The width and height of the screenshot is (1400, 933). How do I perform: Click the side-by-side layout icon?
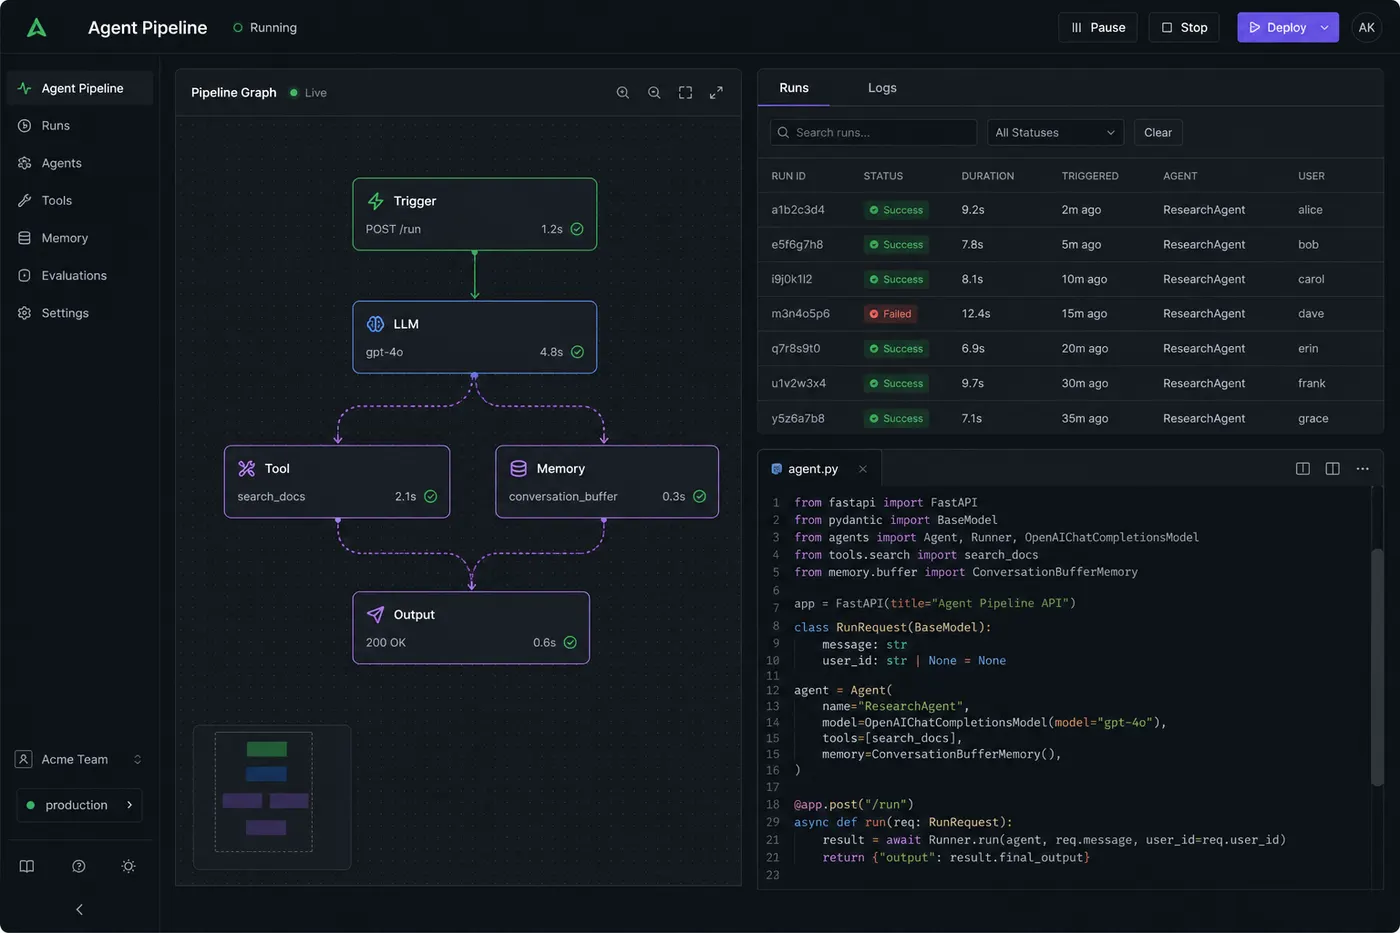point(1333,469)
